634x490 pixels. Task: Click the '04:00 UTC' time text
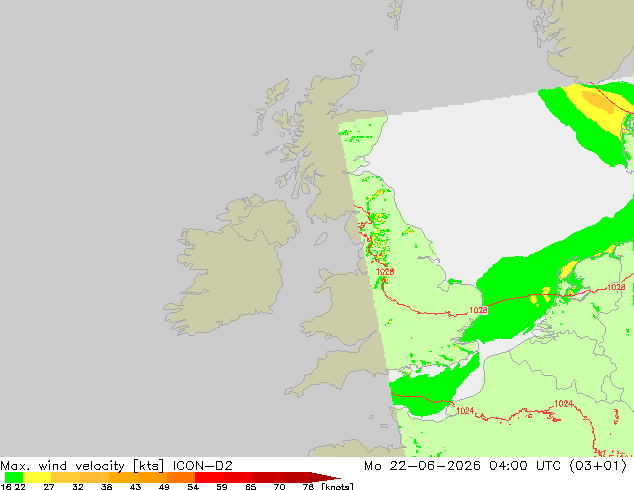coord(525,466)
